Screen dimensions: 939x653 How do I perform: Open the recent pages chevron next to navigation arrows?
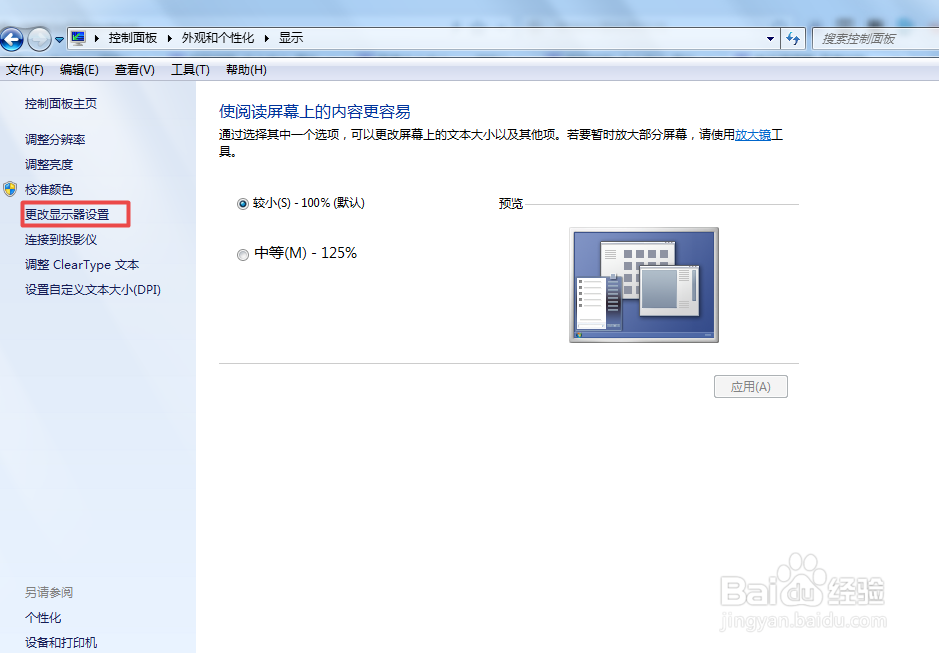pyautogui.click(x=59, y=38)
